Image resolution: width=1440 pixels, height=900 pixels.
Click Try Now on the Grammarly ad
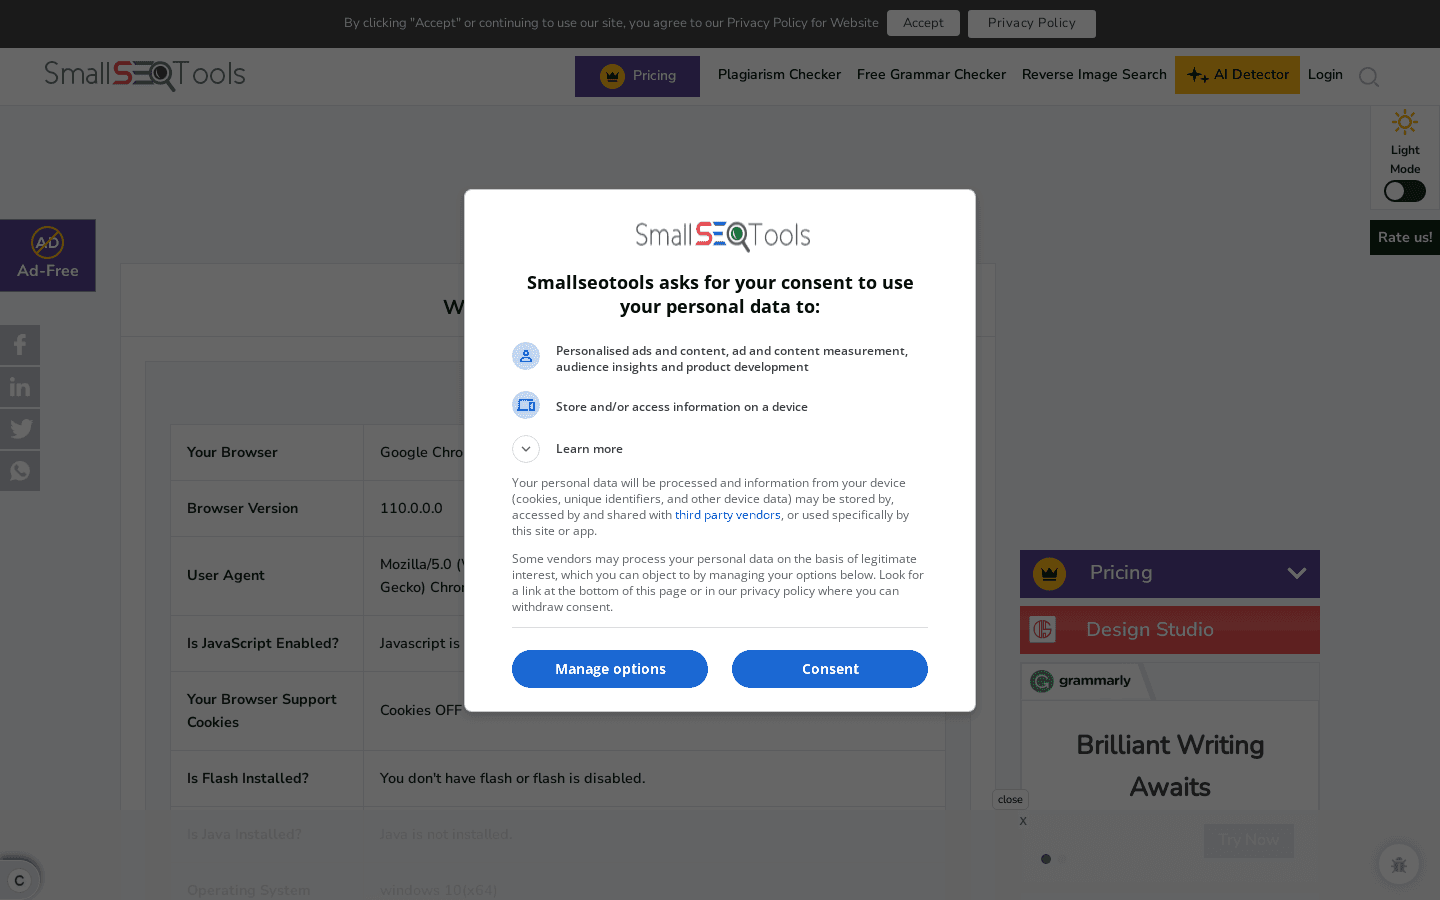(x=1248, y=840)
